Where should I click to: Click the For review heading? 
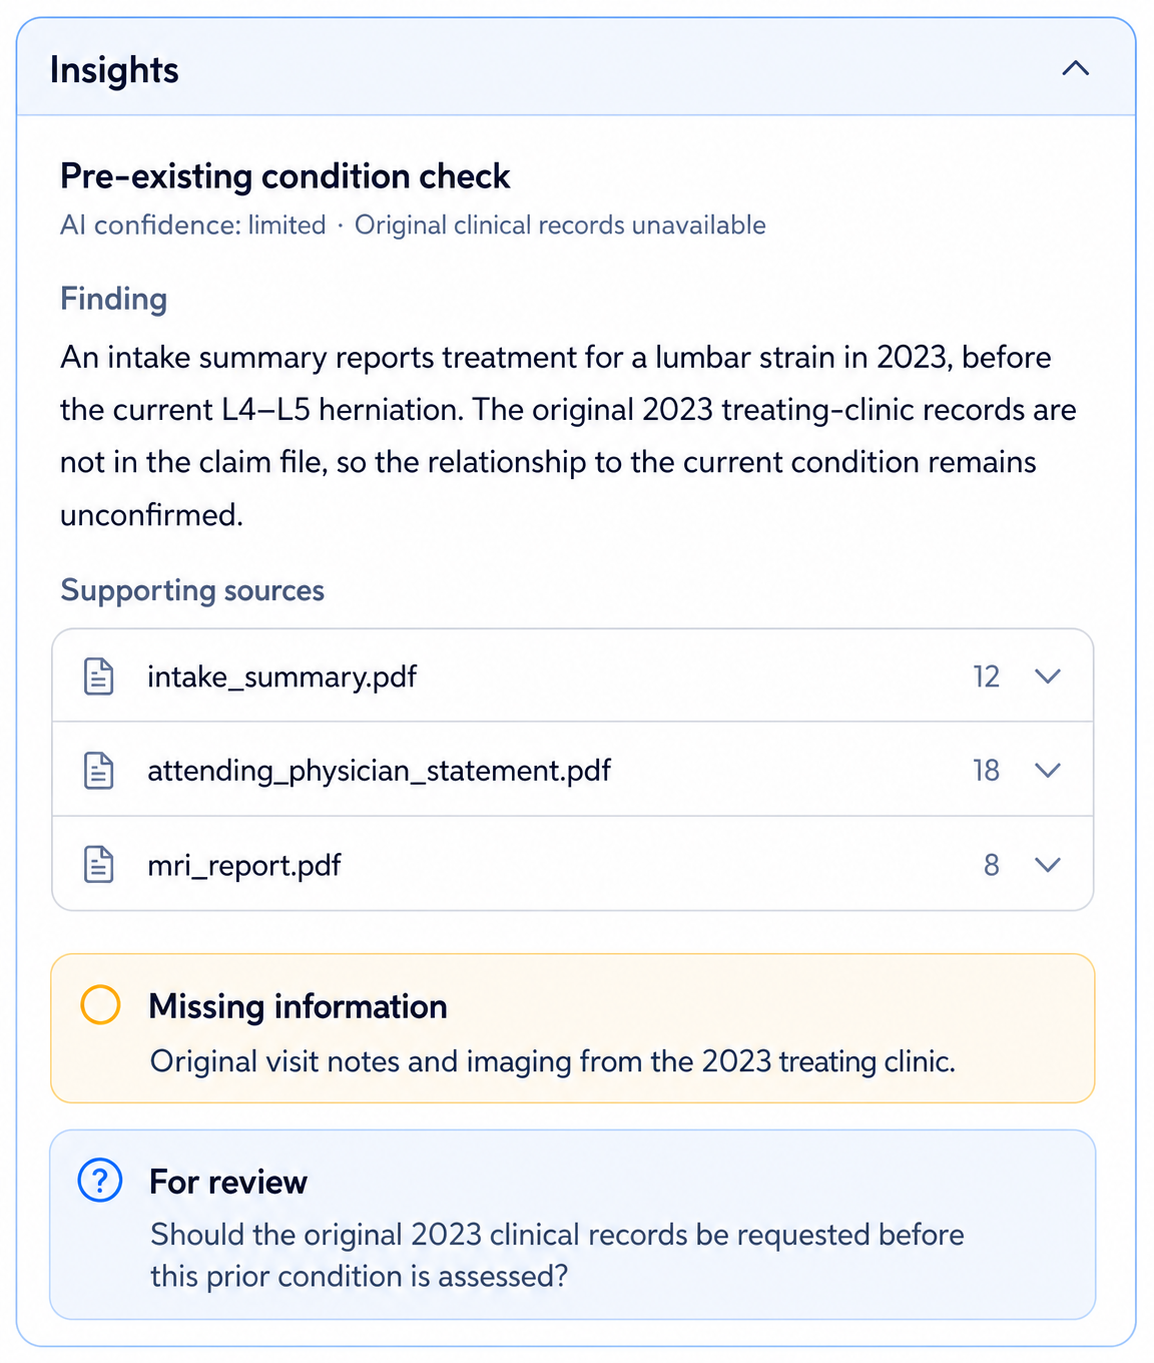[228, 1182]
